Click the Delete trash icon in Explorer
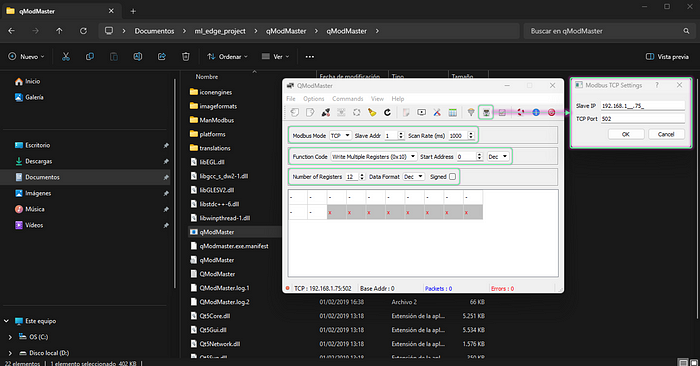The width and height of the screenshot is (700, 366). coord(186,57)
